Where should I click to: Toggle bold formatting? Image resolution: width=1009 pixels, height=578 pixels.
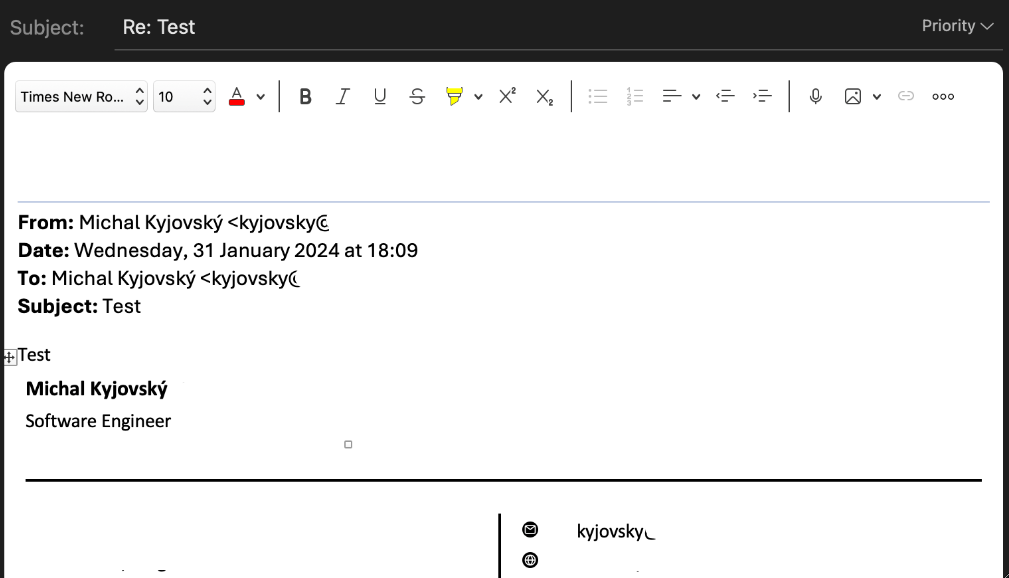(x=305, y=97)
